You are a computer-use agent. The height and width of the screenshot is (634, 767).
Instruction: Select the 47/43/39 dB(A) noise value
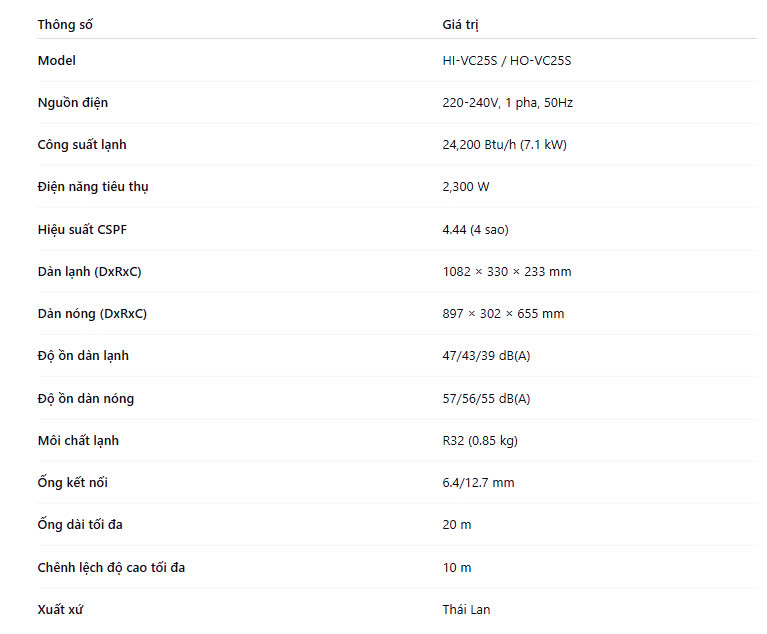(x=486, y=356)
